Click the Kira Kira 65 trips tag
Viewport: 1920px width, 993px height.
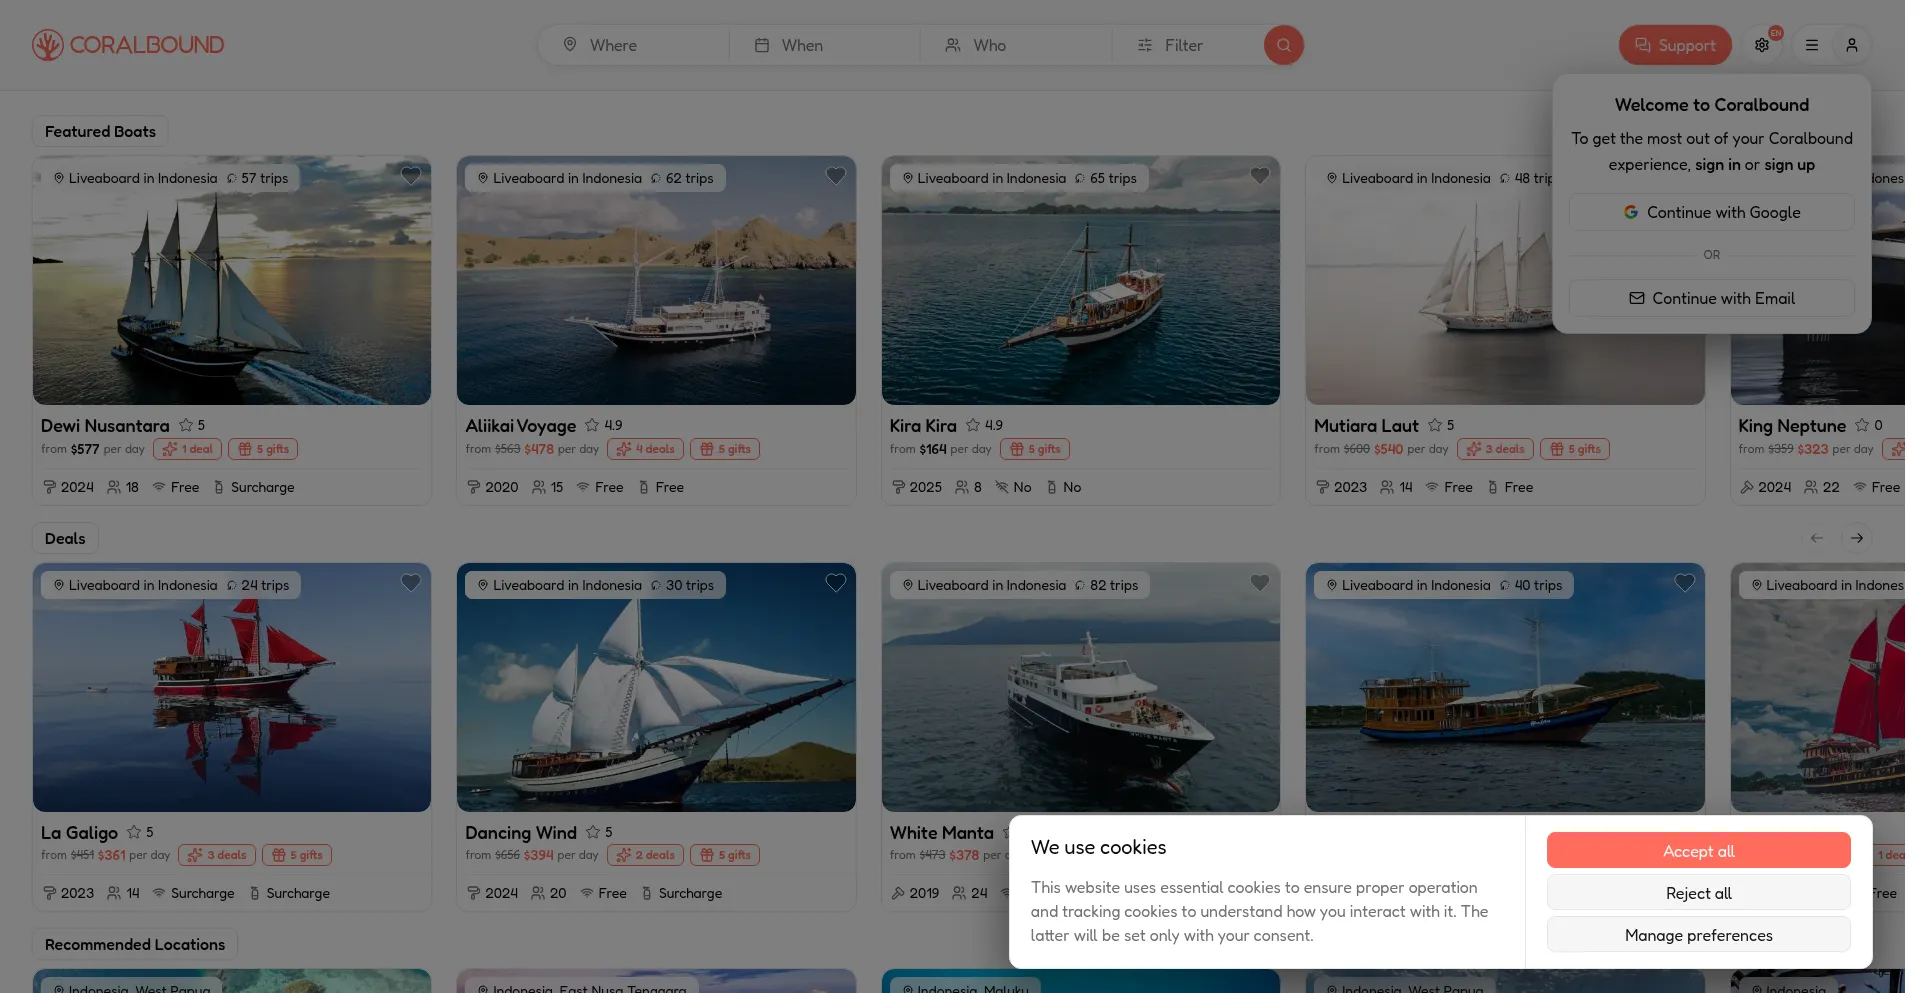[x=1107, y=178]
